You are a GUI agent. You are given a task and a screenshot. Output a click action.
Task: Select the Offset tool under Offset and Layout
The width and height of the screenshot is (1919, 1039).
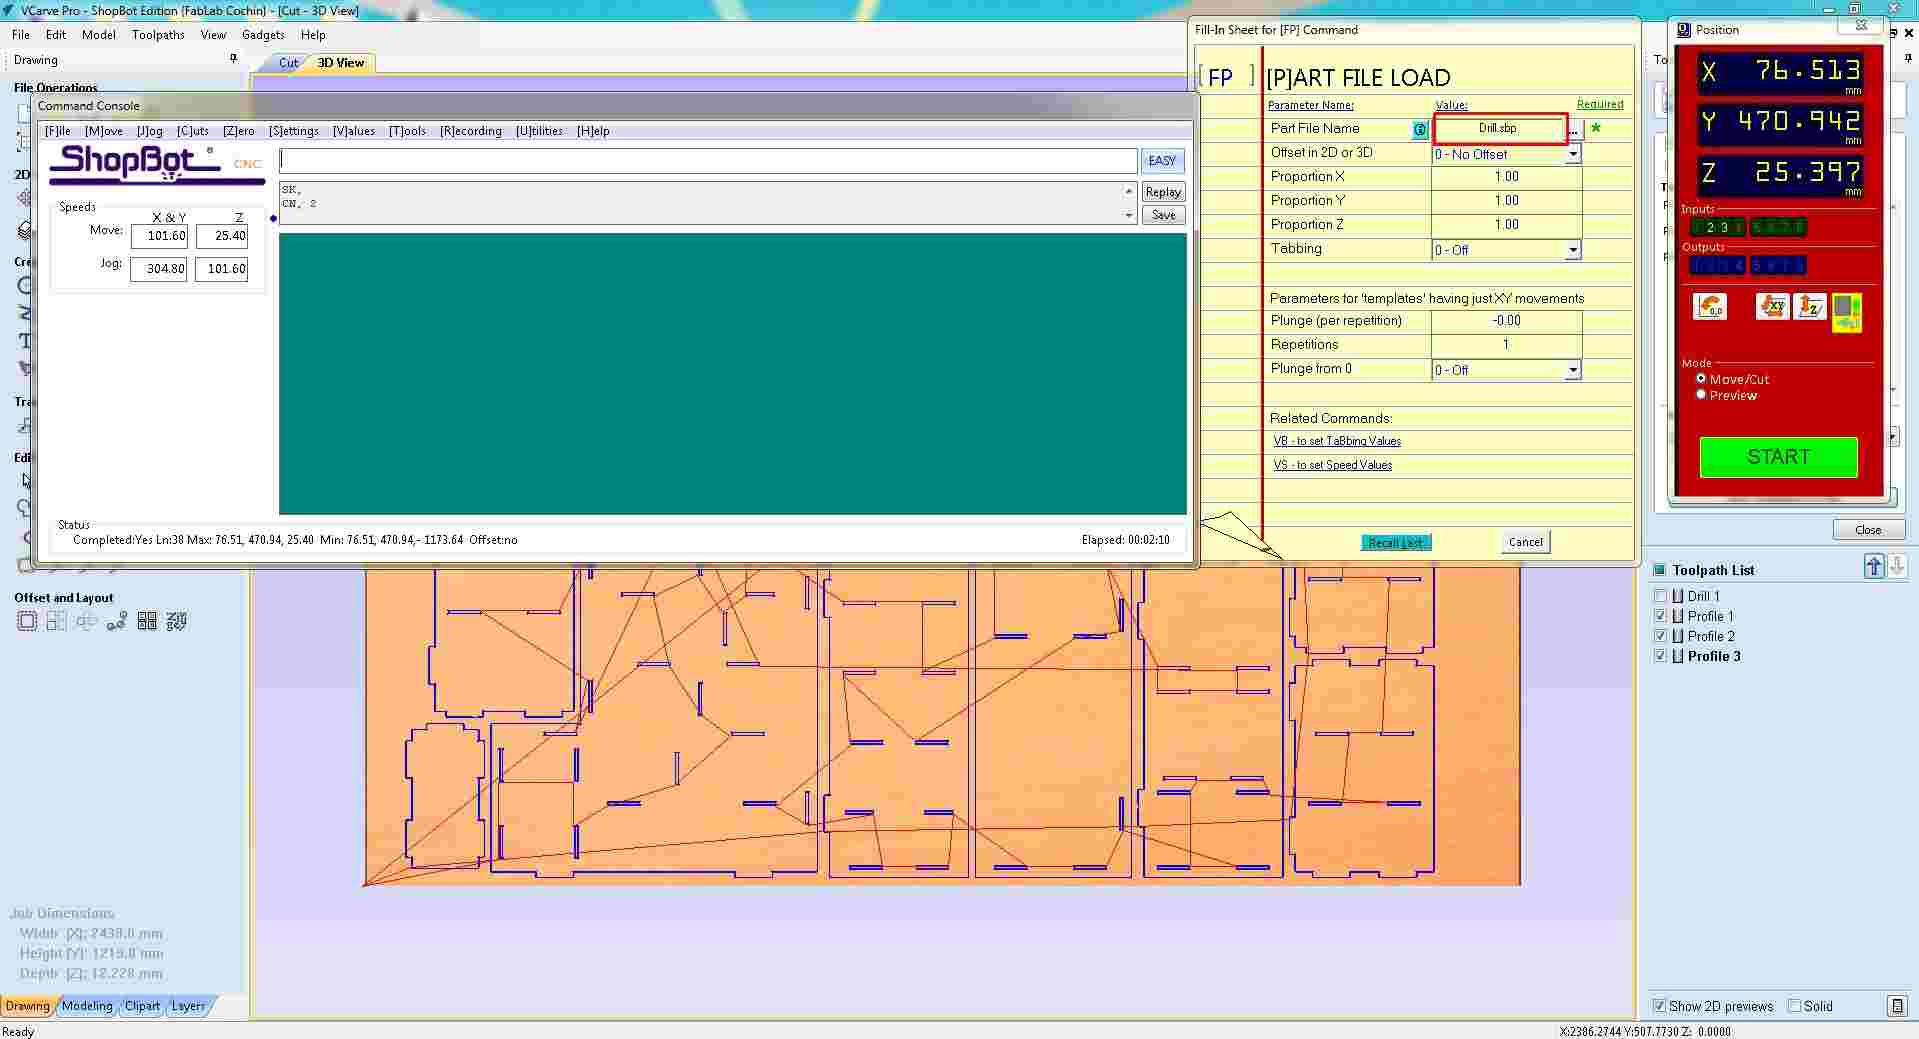coord(27,621)
